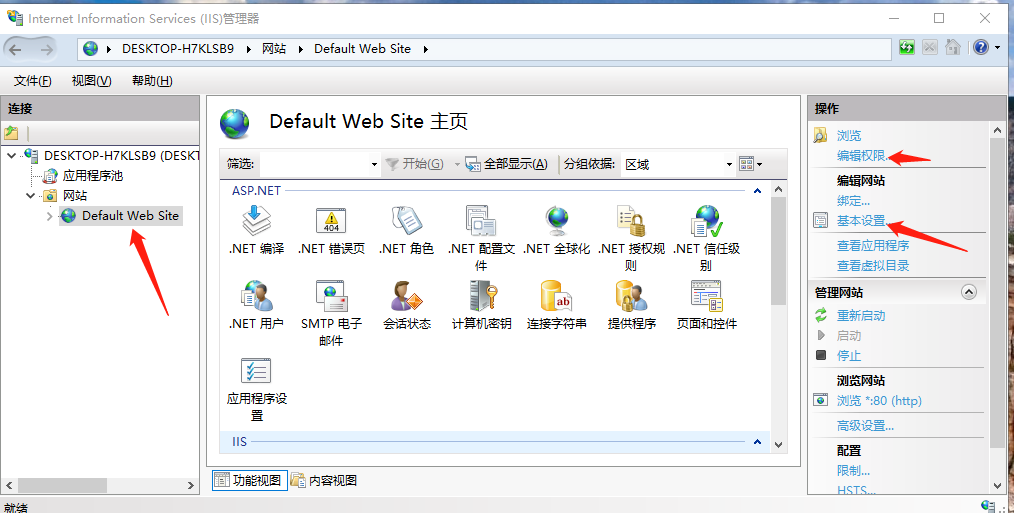This screenshot has width=1014, height=513.
Task: Click the back navigation arrow
Action: coord(16,49)
